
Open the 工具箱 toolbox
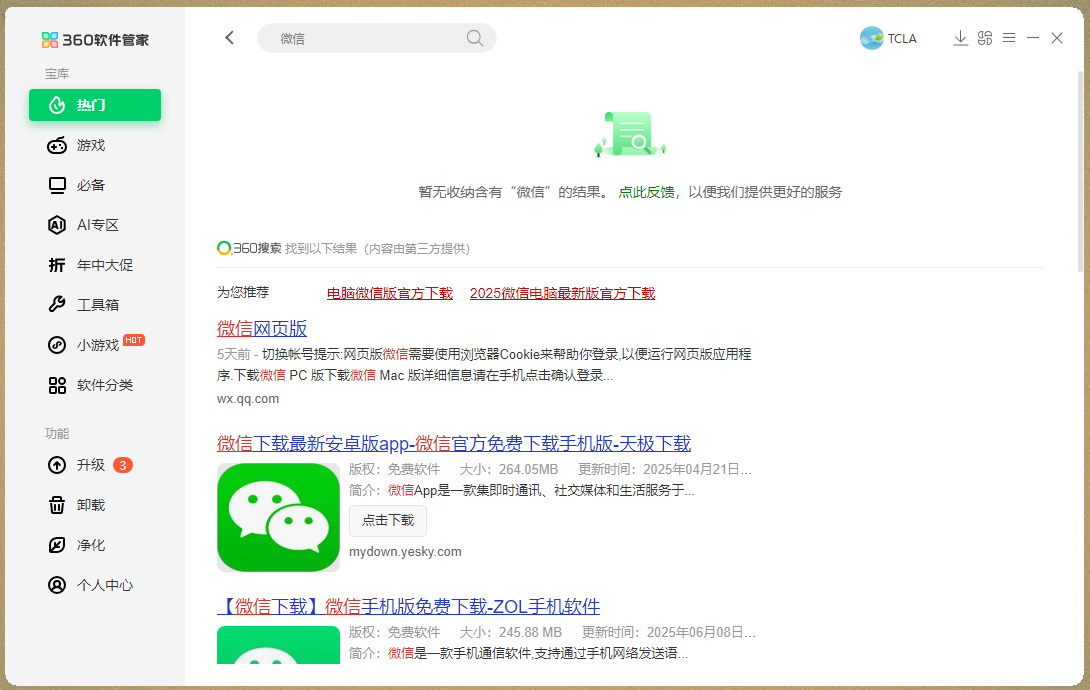tap(95, 305)
